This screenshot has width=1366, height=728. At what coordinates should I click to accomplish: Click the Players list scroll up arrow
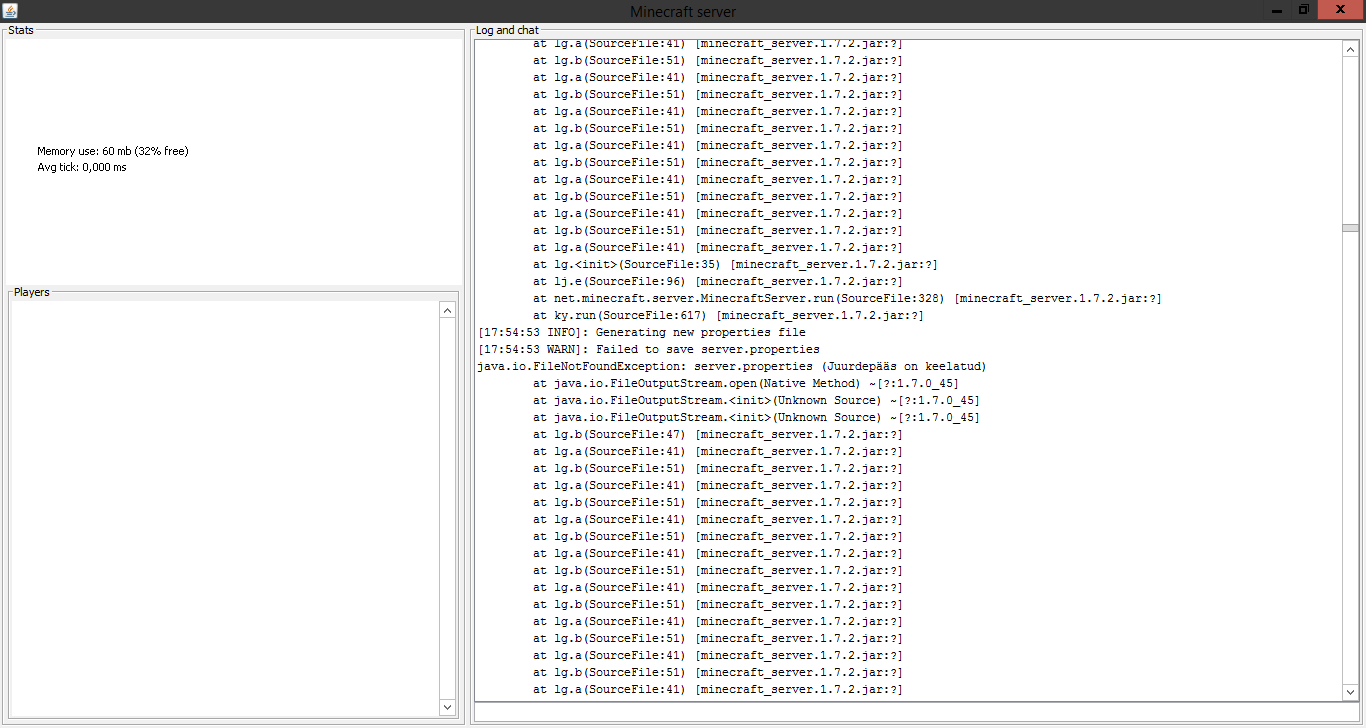click(447, 310)
